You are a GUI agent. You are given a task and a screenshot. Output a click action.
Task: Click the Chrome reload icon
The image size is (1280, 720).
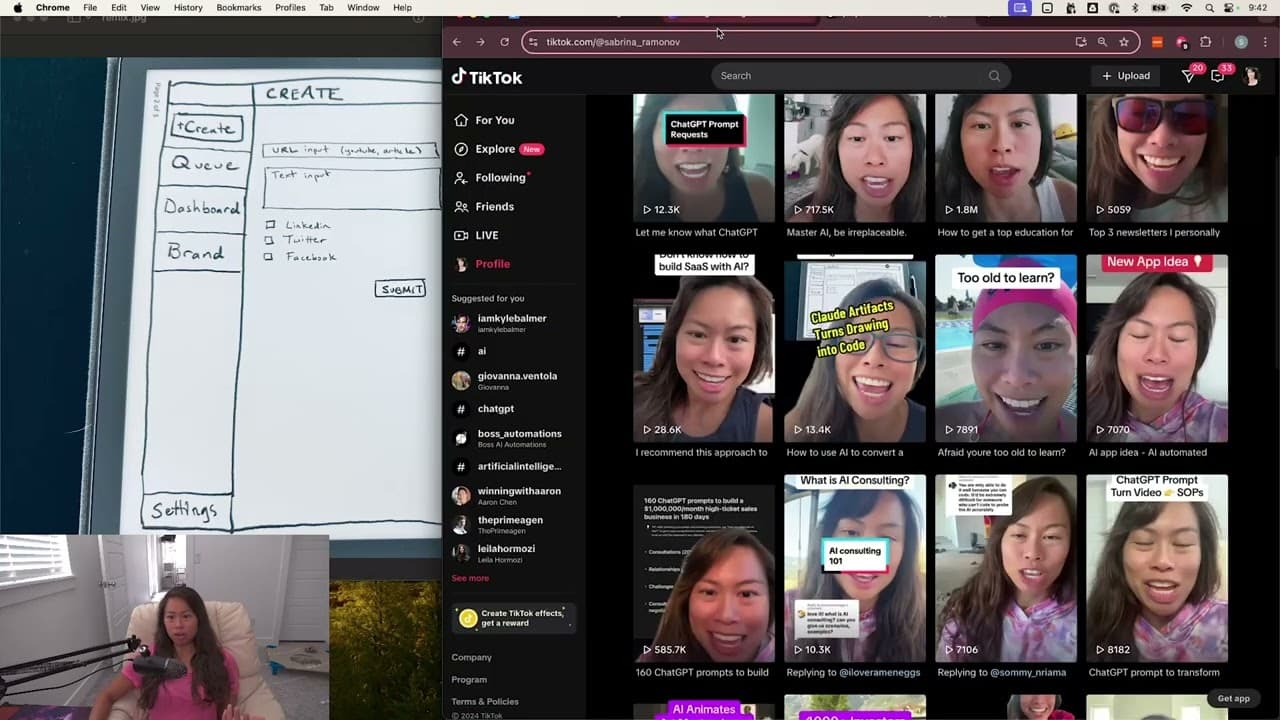click(x=504, y=42)
